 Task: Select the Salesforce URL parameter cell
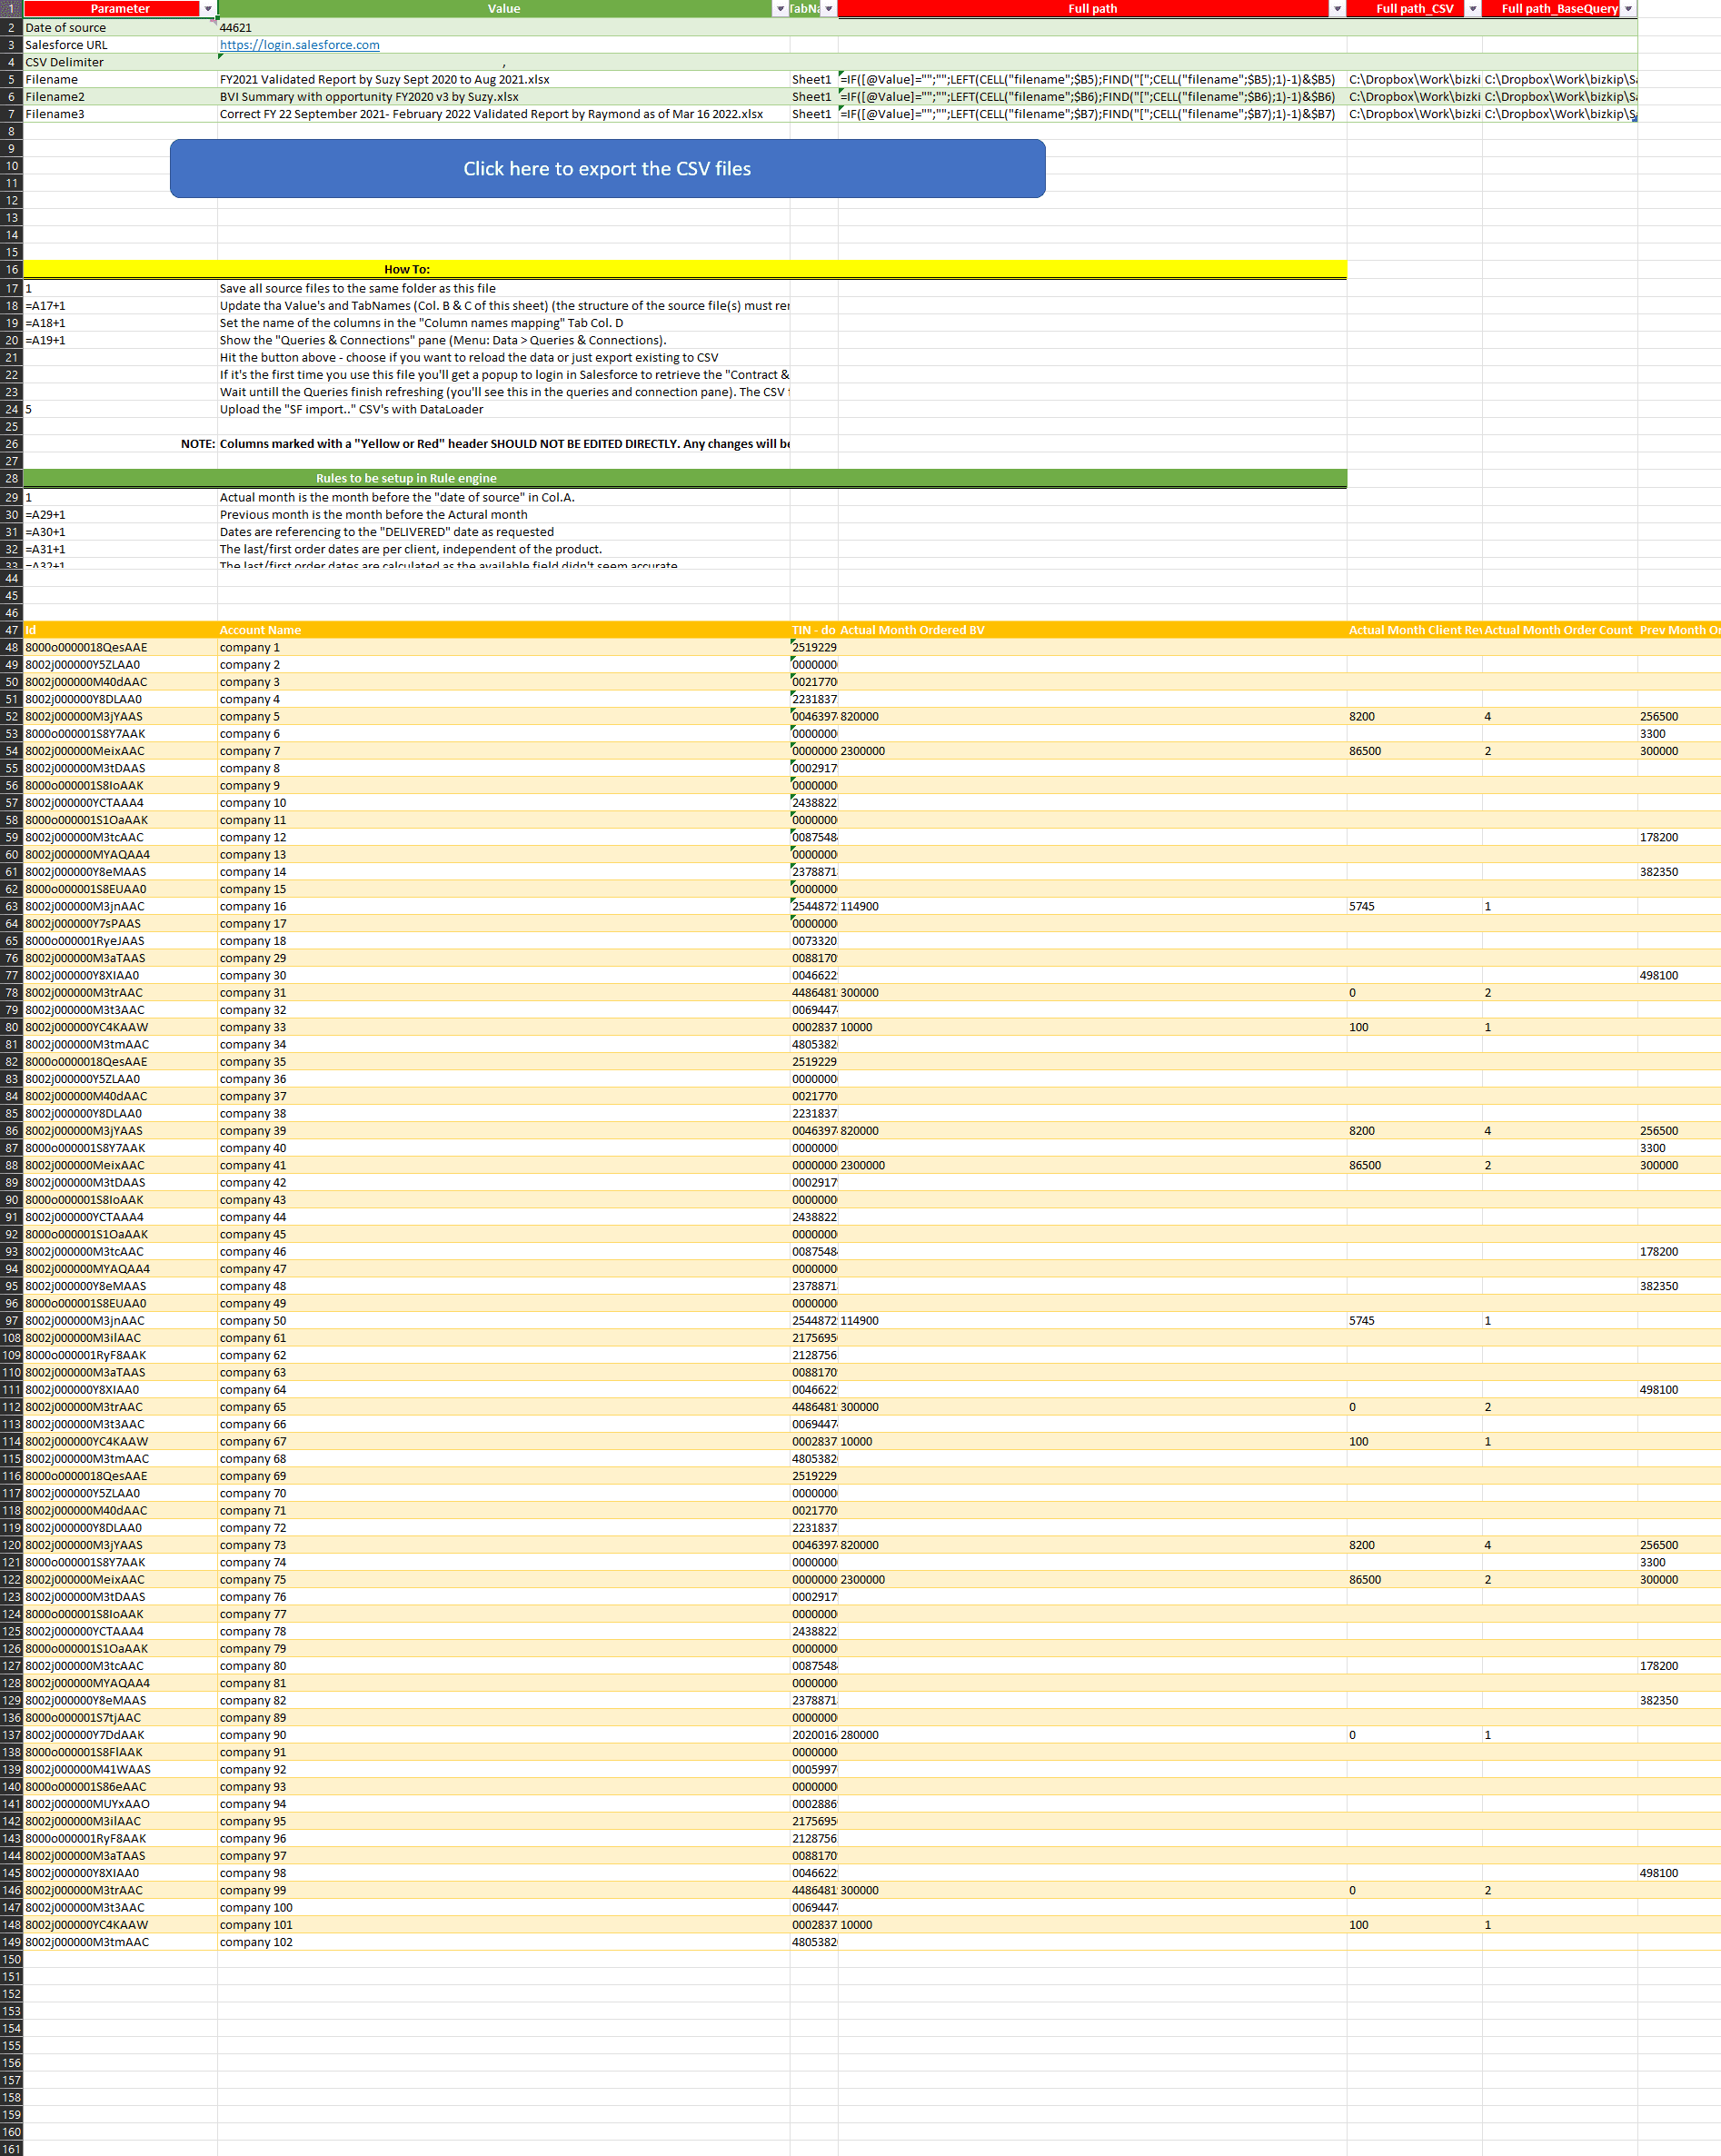click(120, 45)
